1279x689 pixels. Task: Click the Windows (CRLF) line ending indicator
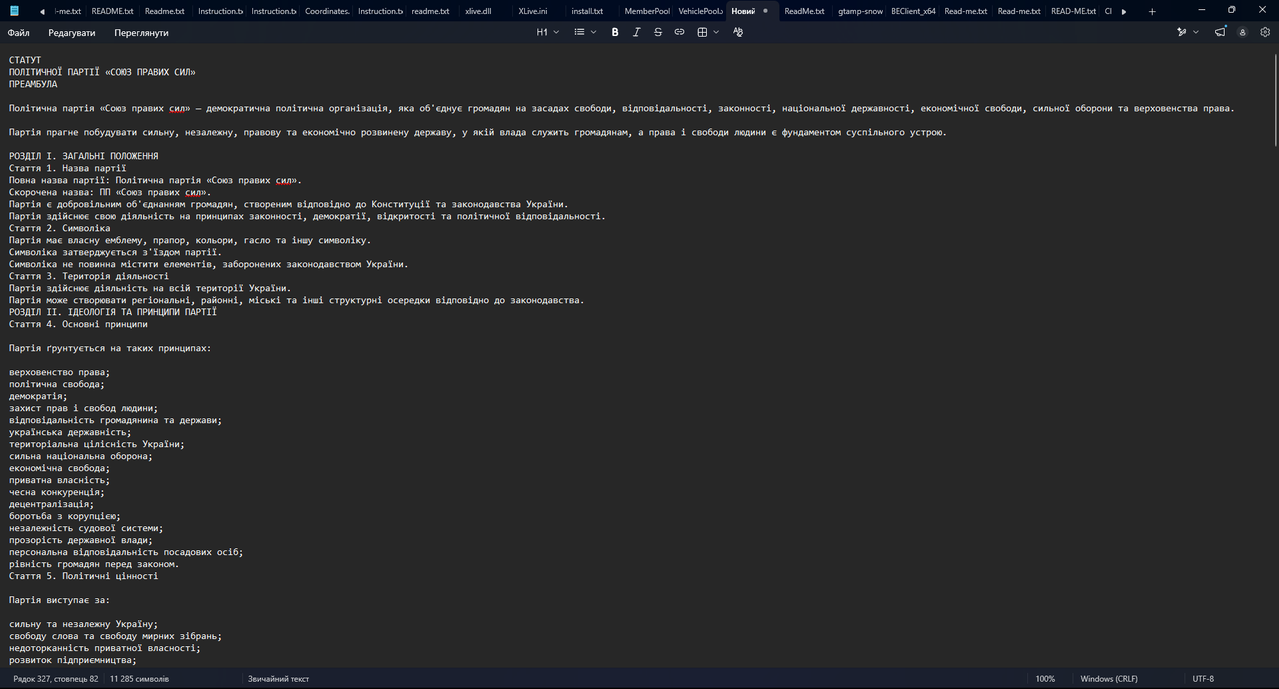coord(1109,679)
